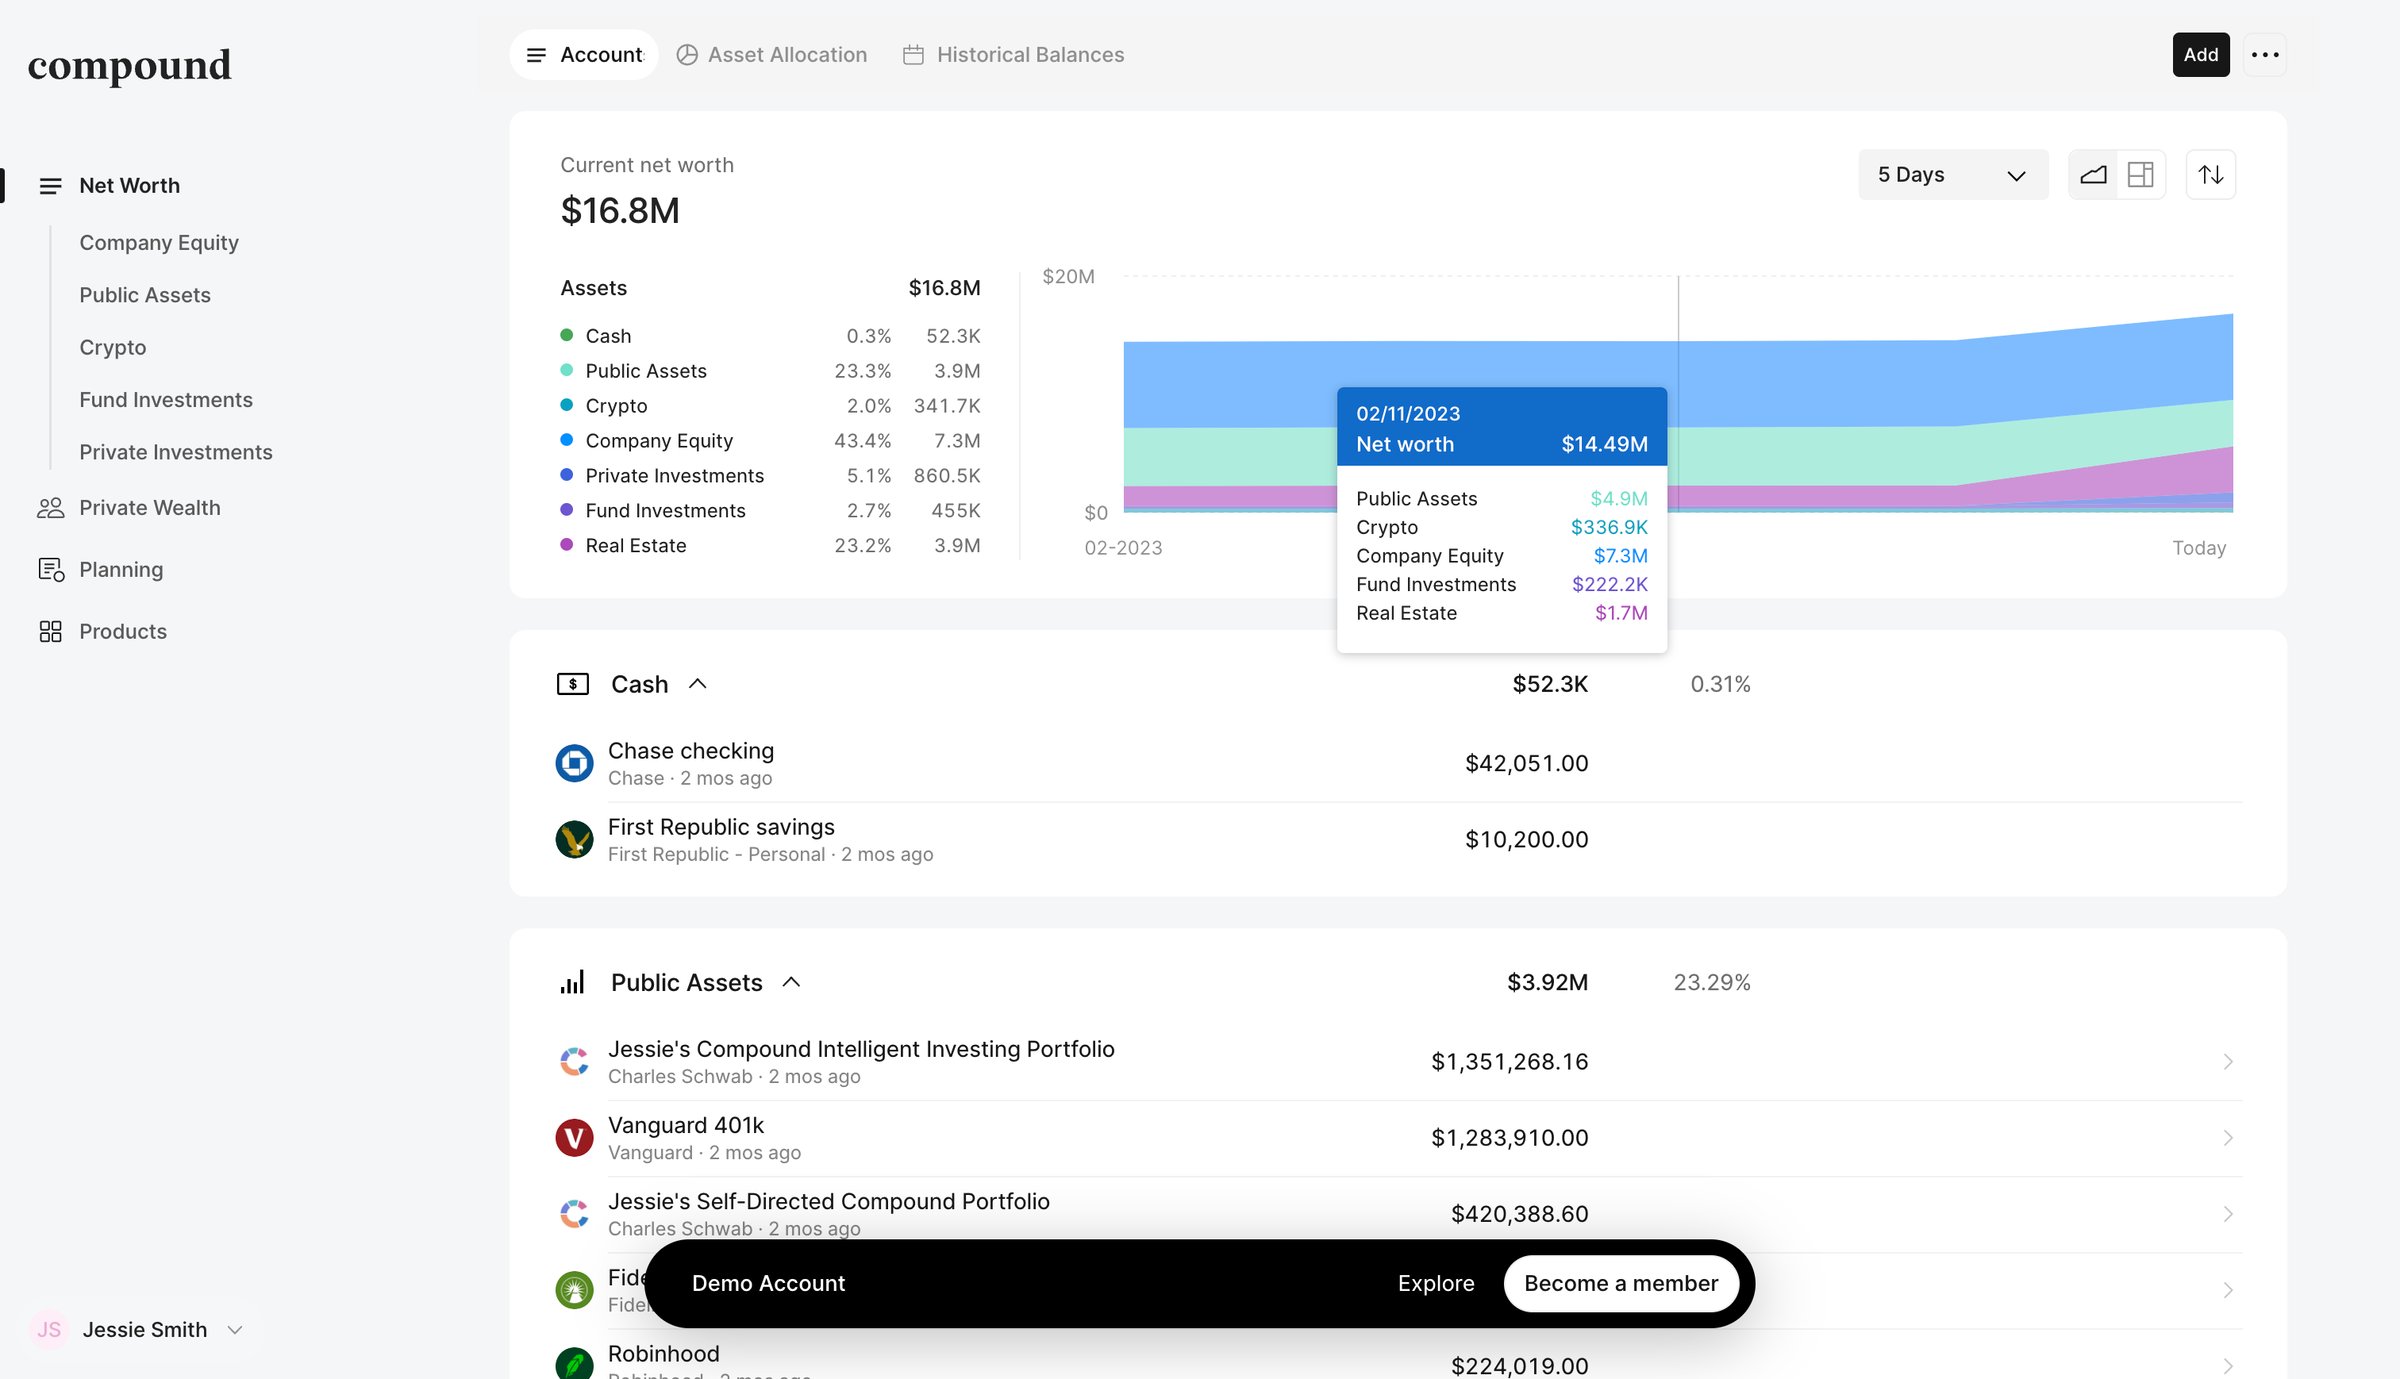Go to Private Wealth section
This screenshot has height=1379, width=2400.
pos(150,508)
